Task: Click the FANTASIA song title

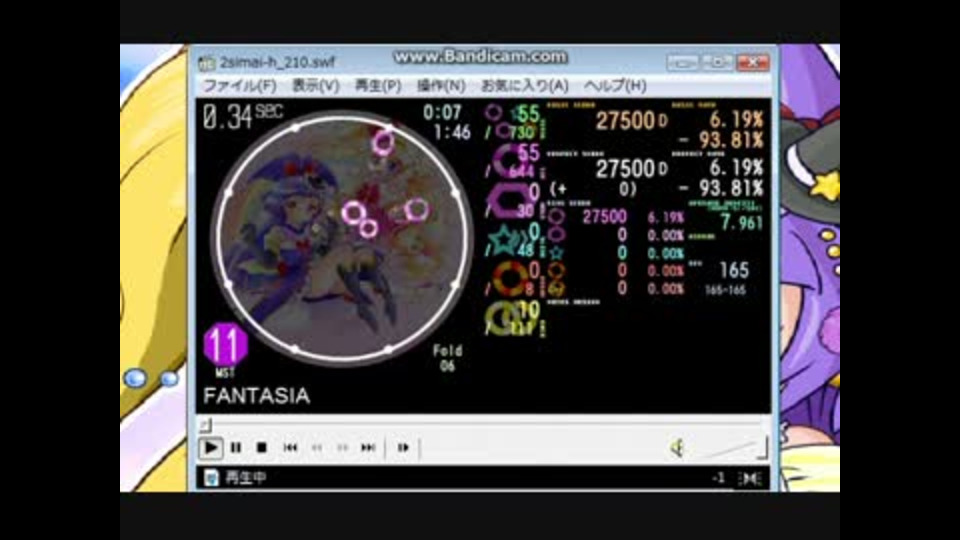Action: (257, 396)
